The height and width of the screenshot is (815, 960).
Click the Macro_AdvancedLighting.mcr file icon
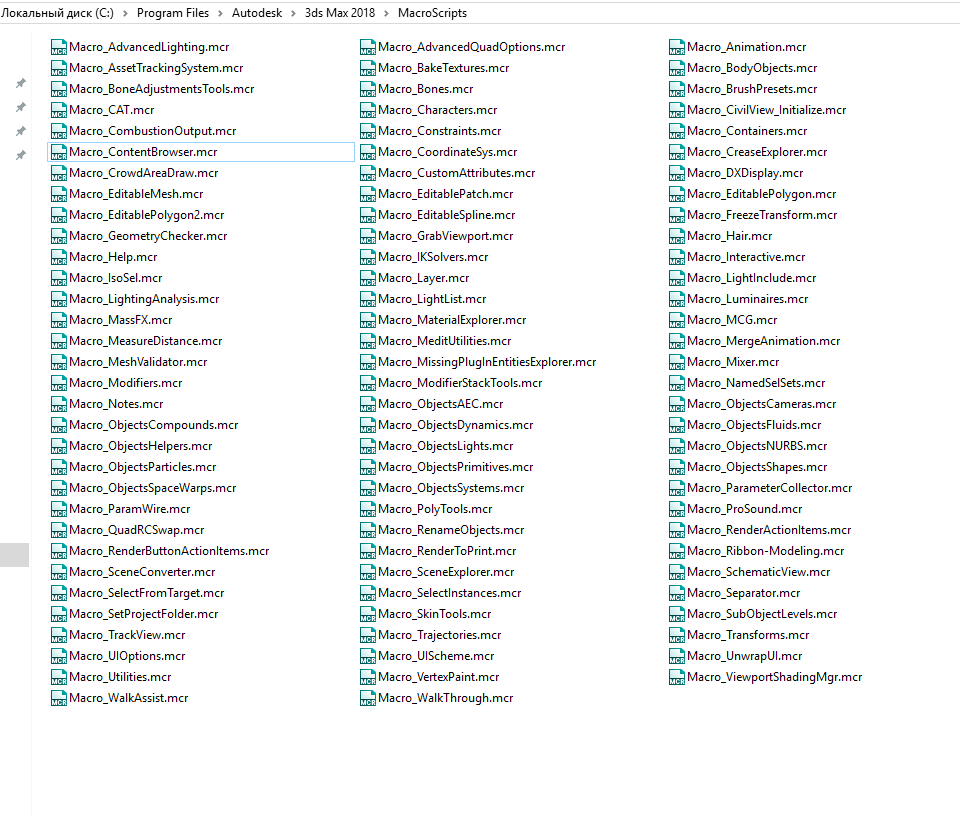pos(59,47)
